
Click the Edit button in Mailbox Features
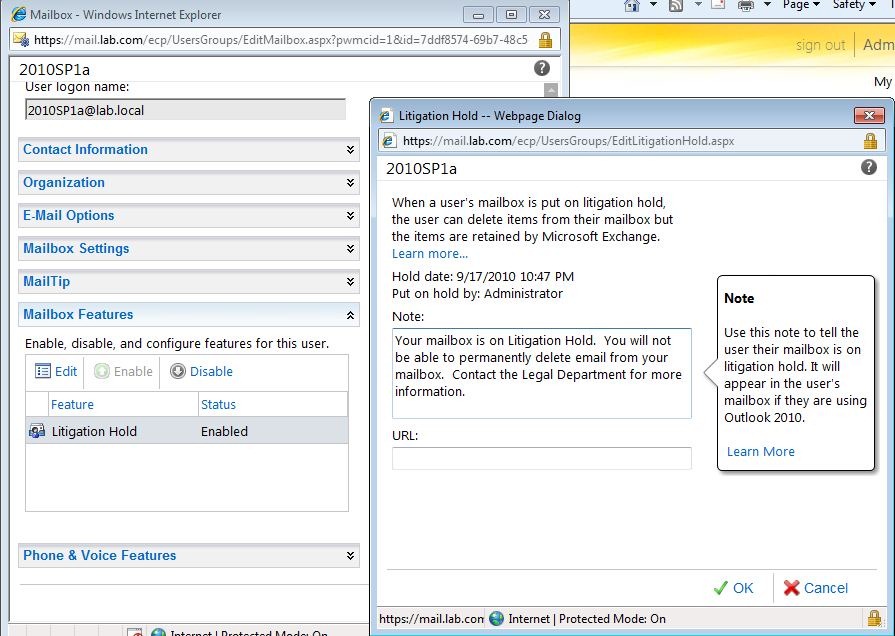tap(56, 371)
